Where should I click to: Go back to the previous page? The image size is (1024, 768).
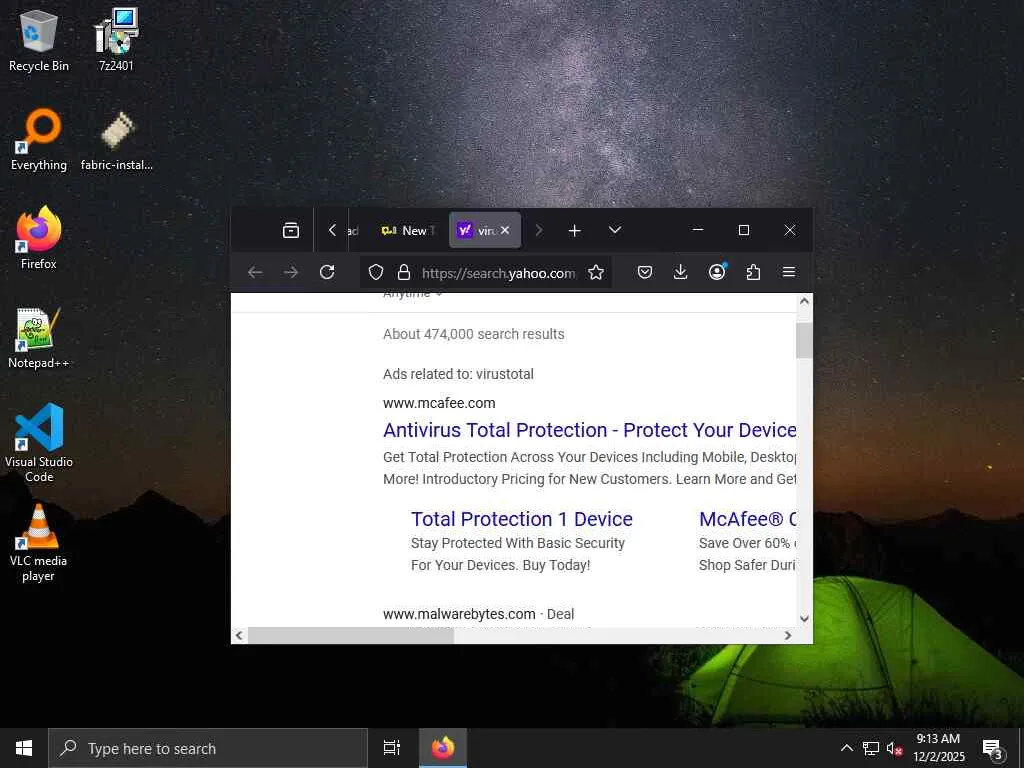click(x=255, y=272)
